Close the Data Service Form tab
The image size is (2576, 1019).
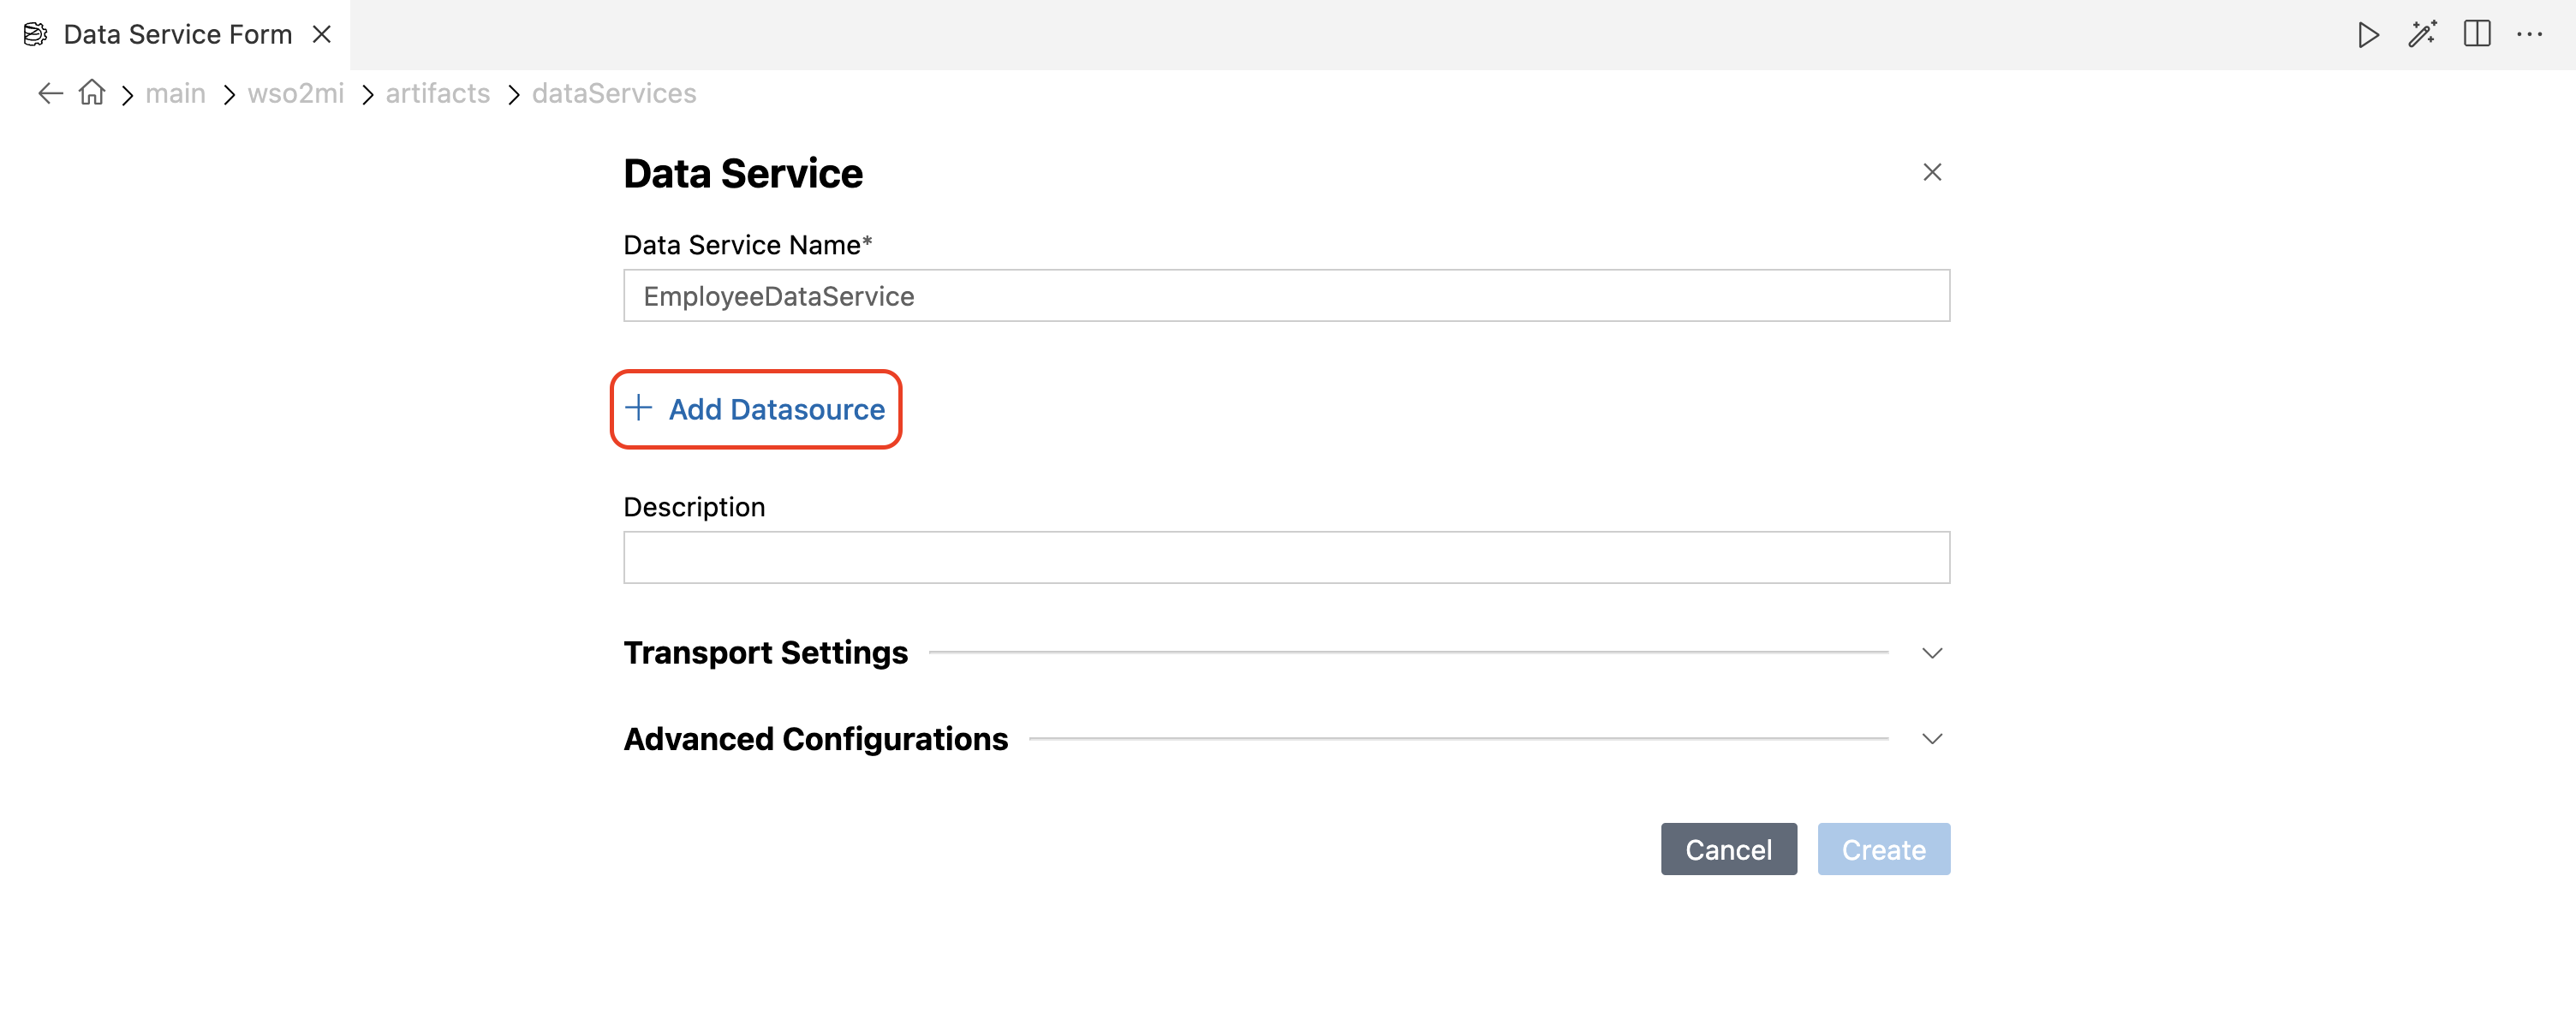pos(322,35)
